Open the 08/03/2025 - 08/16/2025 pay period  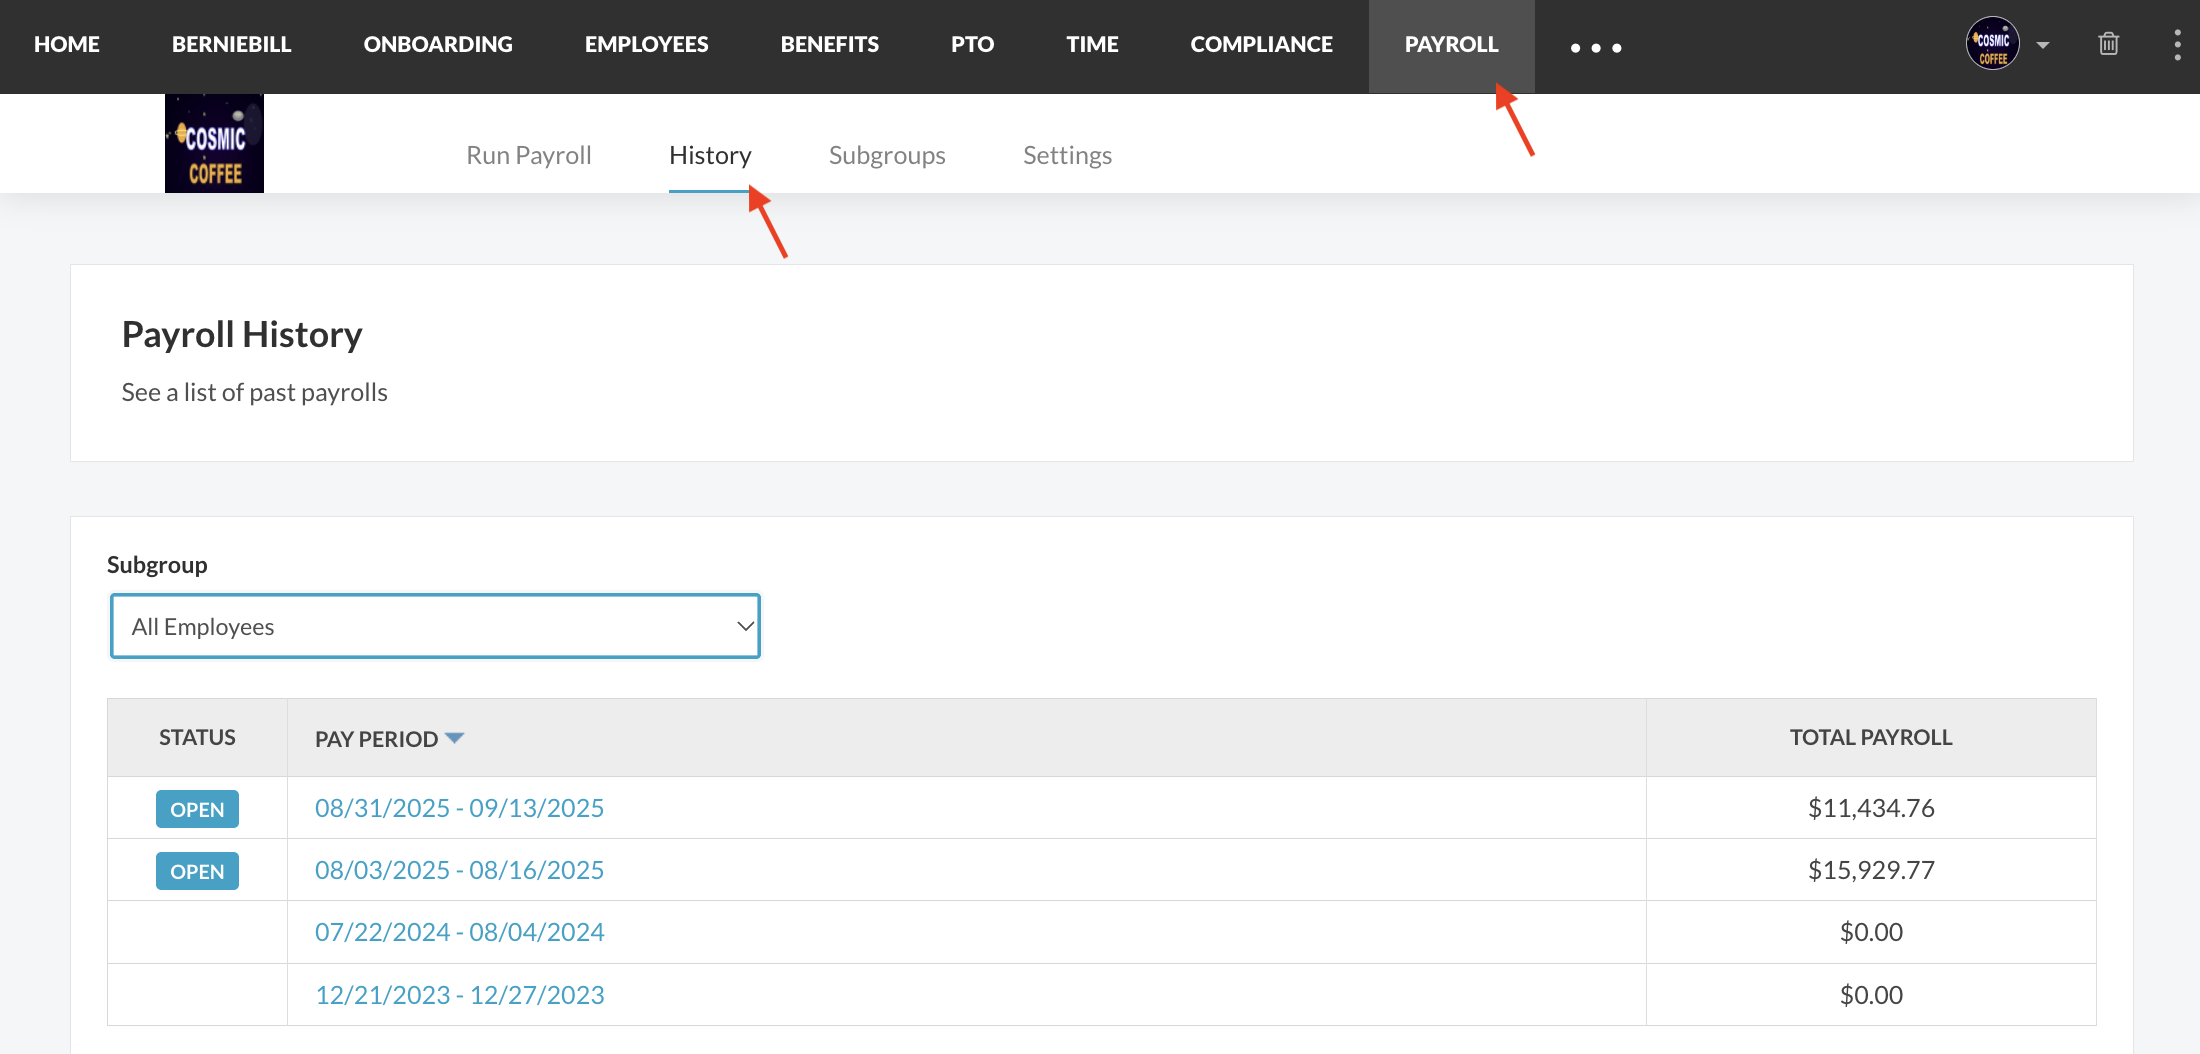pos(459,870)
